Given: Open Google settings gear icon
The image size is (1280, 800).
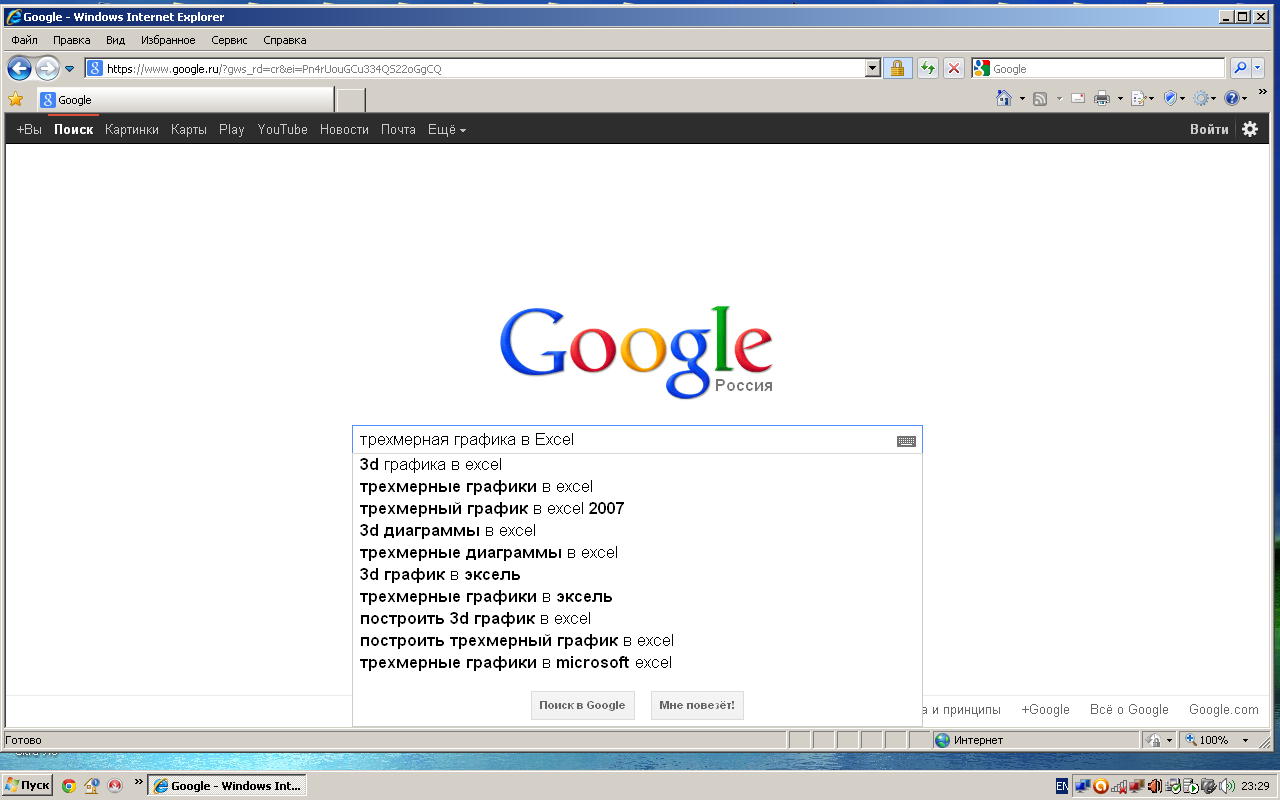Looking at the screenshot, I should [1250, 129].
